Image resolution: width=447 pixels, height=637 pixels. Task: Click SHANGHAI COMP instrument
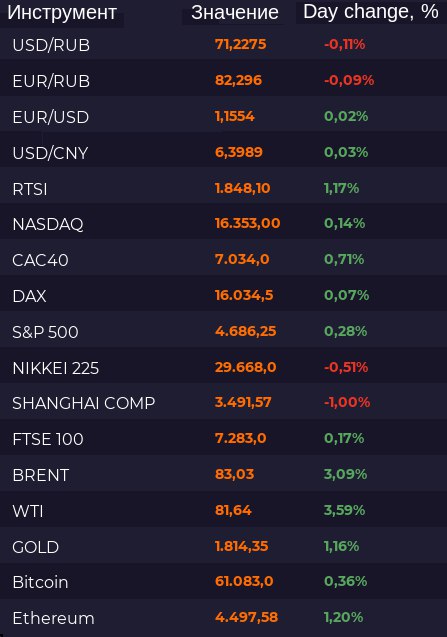[x=84, y=403]
